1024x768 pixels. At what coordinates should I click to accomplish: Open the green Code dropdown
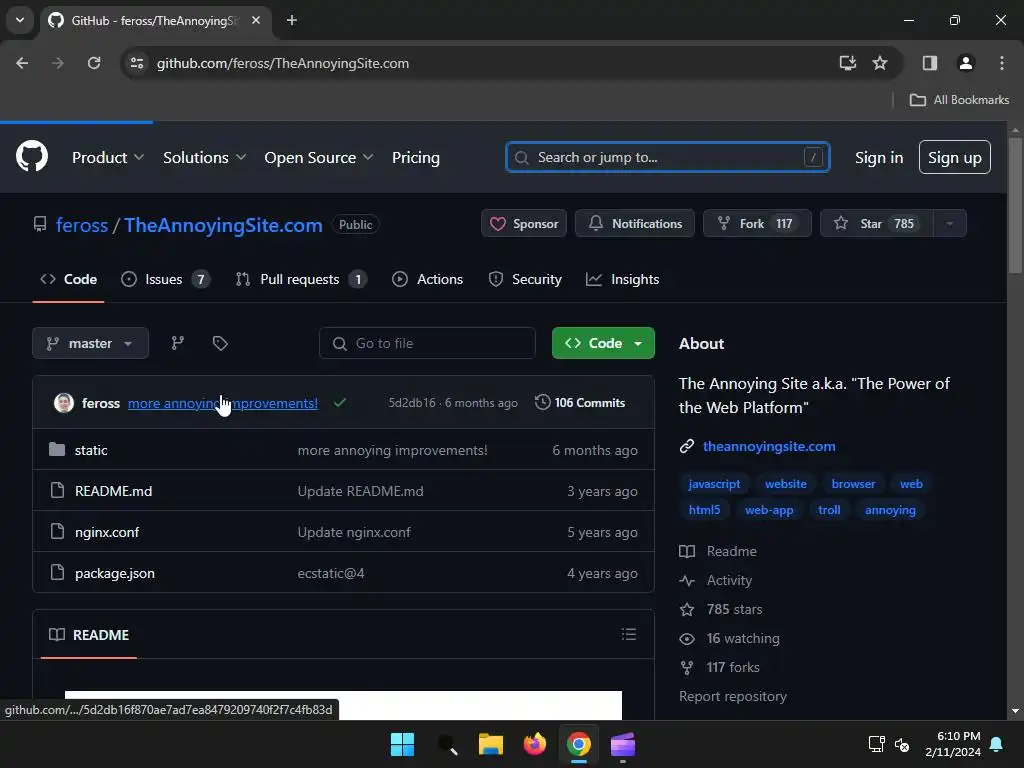pos(603,343)
